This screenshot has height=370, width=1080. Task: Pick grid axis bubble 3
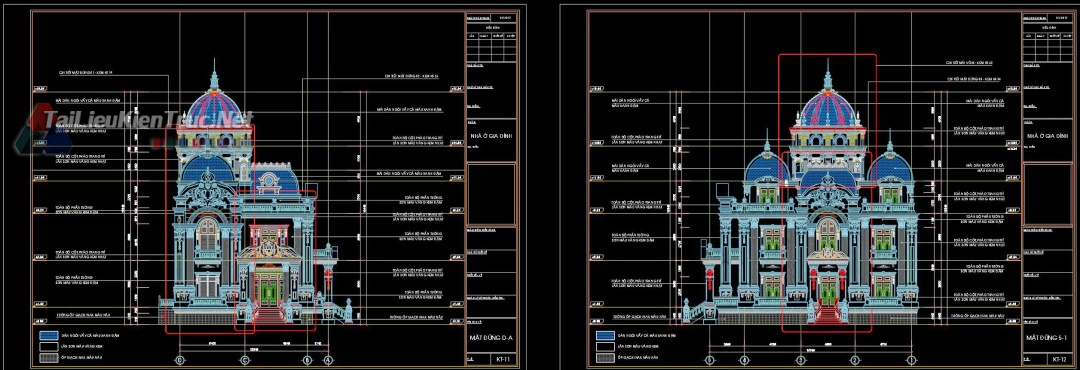coord(800,360)
